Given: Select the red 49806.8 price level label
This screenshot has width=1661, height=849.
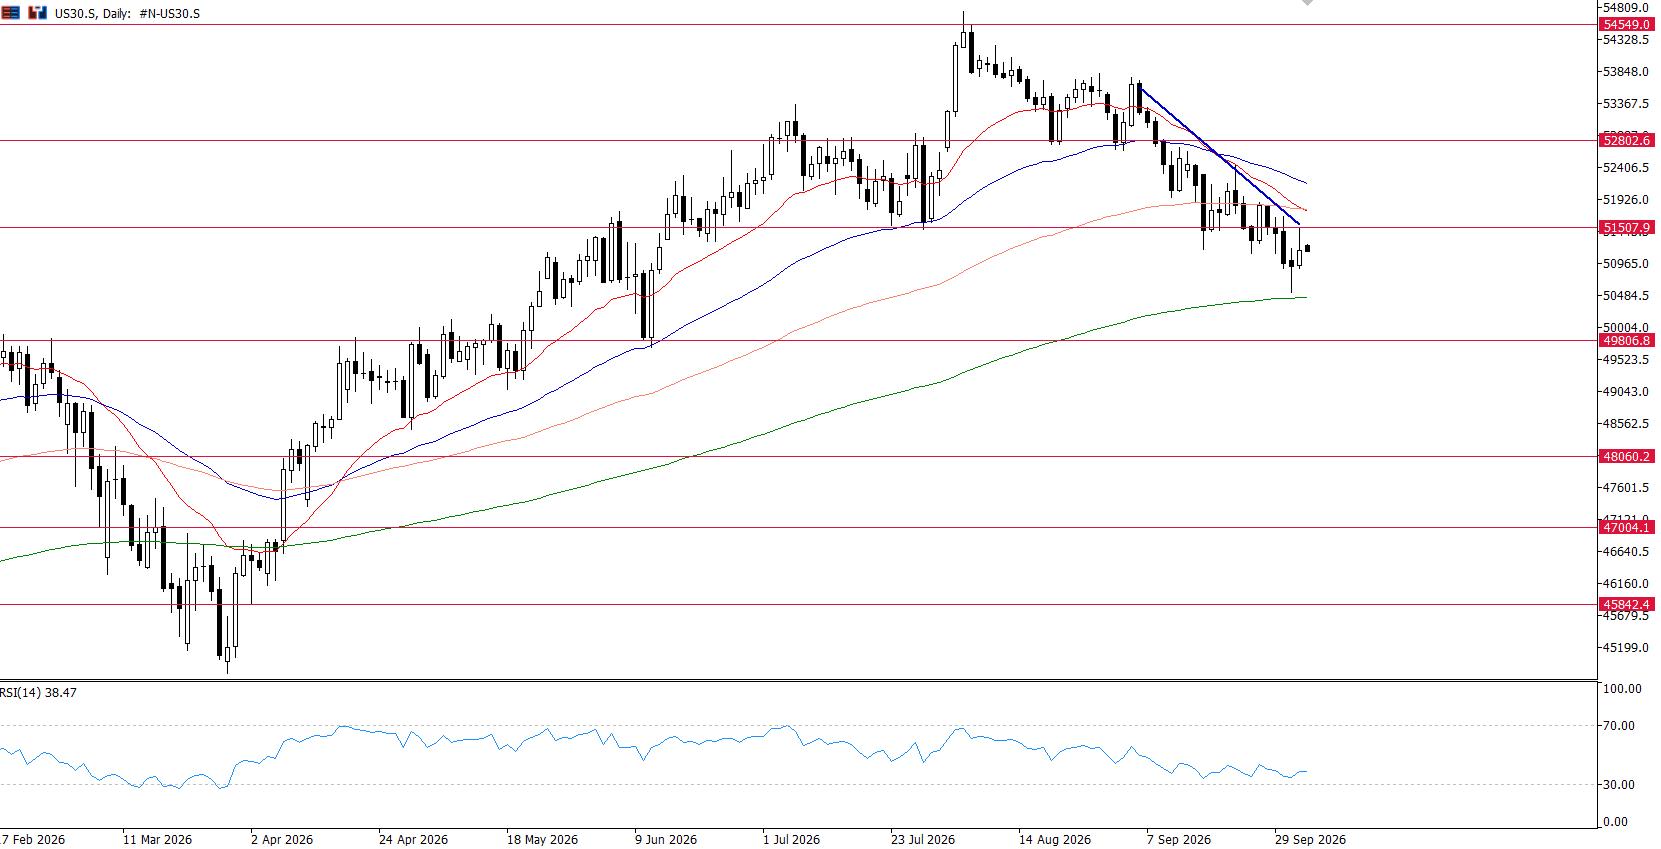Looking at the screenshot, I should click(1626, 340).
